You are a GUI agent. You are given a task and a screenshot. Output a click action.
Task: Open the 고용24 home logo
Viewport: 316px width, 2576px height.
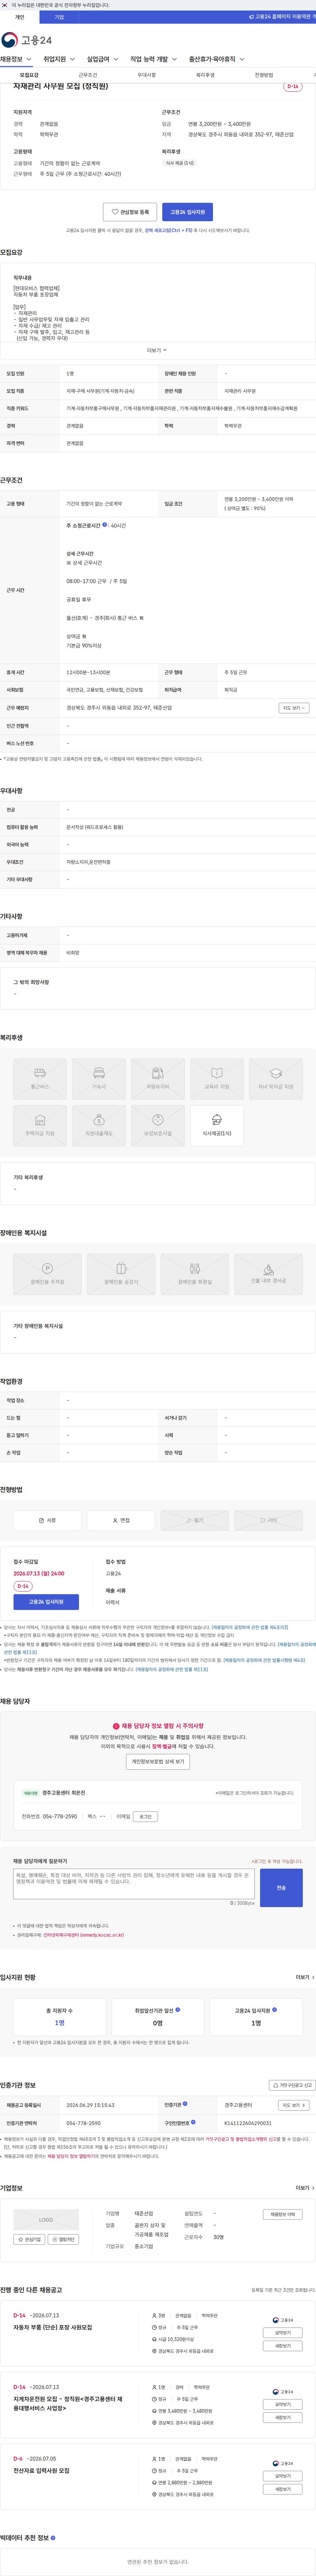click(x=27, y=40)
